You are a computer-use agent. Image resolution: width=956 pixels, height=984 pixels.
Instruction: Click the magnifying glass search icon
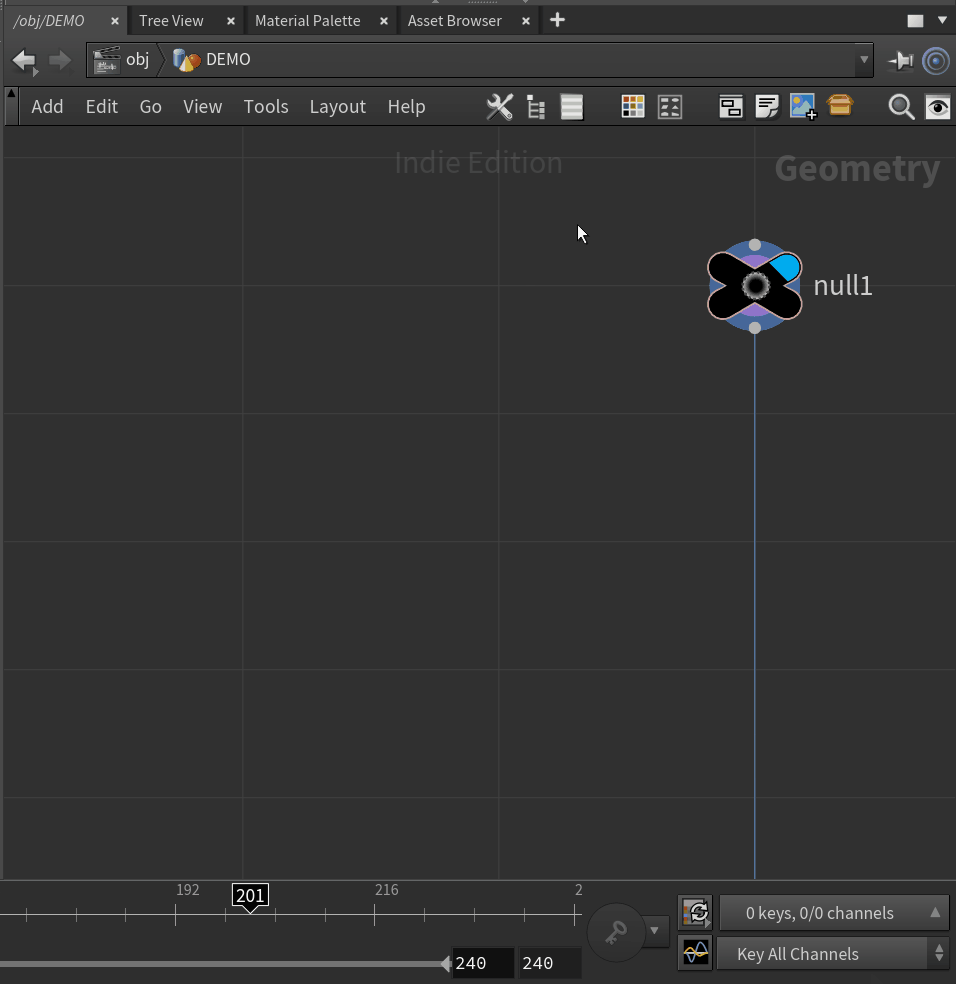tap(900, 106)
